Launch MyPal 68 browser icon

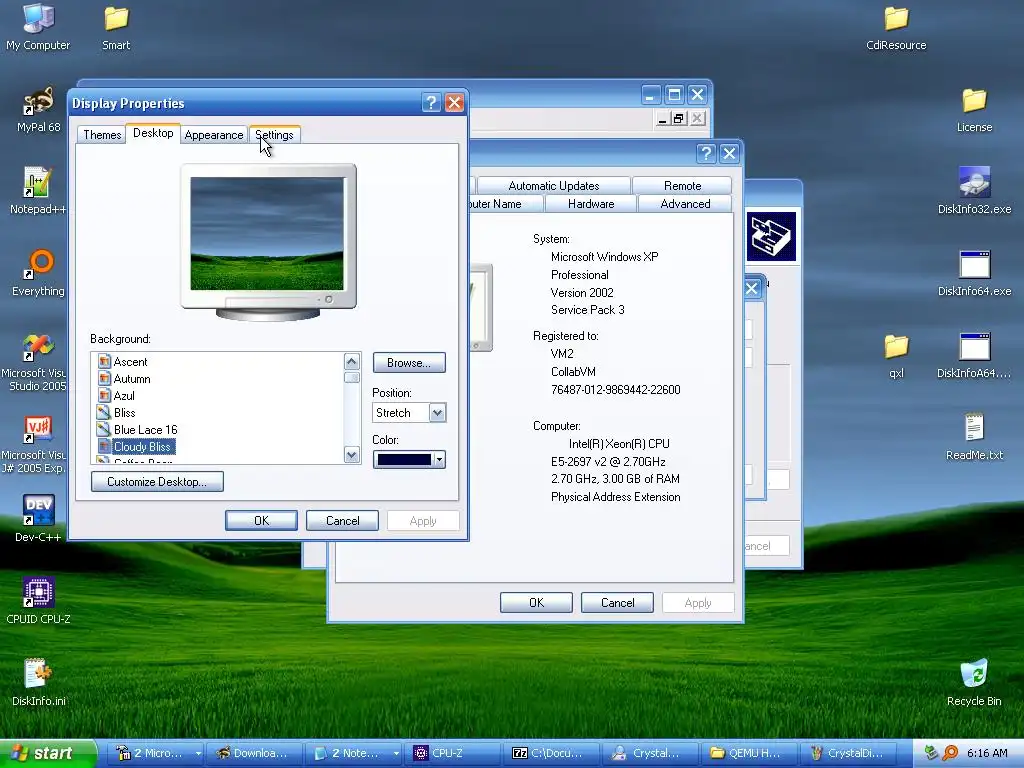pos(38,110)
